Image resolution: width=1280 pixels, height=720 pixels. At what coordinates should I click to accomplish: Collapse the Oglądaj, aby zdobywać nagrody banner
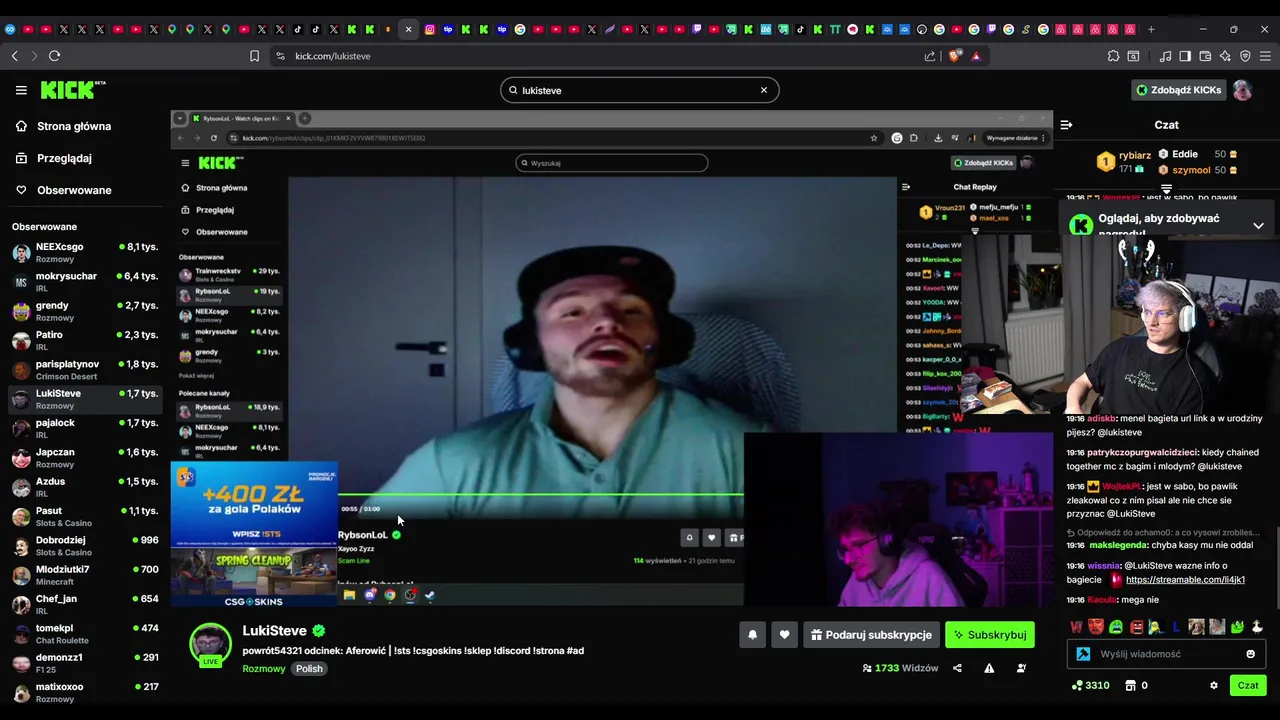[1258, 226]
